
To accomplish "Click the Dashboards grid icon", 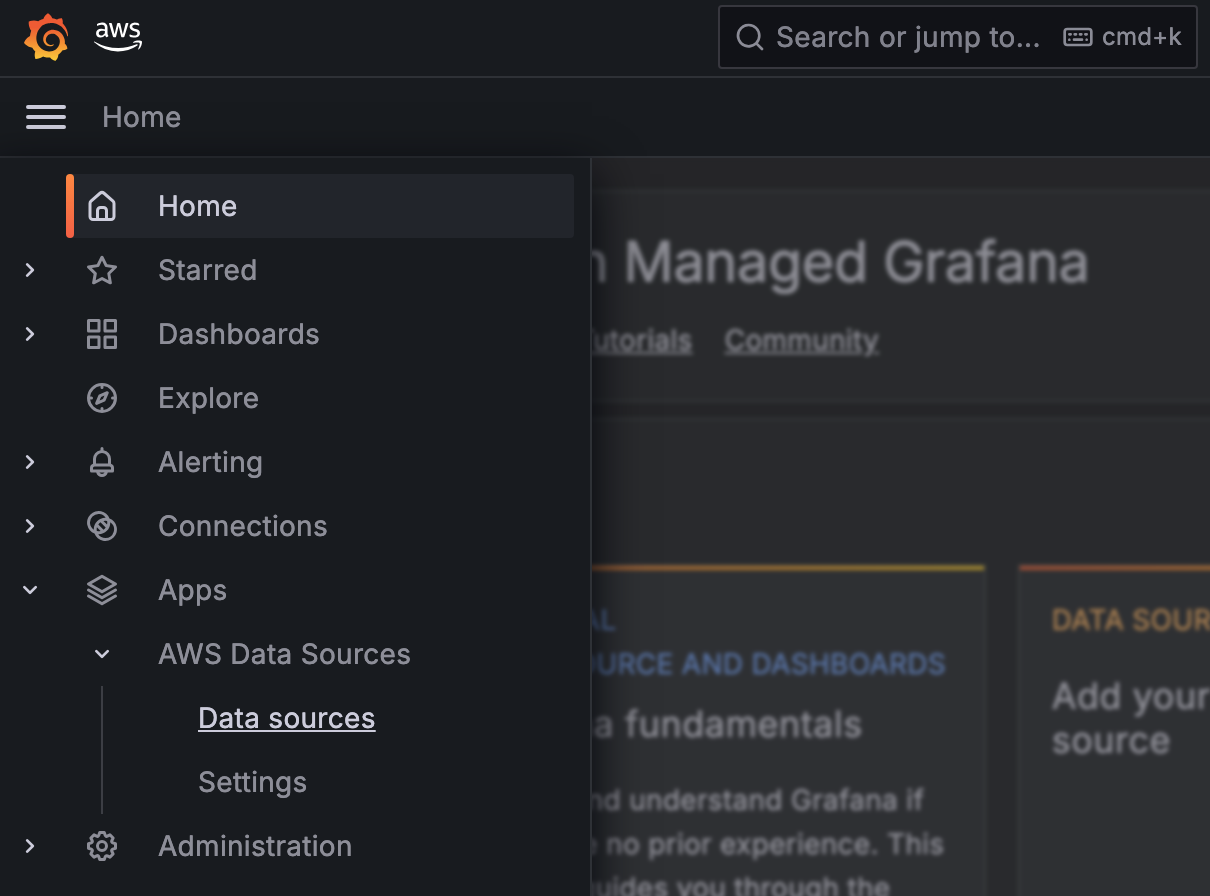I will (102, 334).
